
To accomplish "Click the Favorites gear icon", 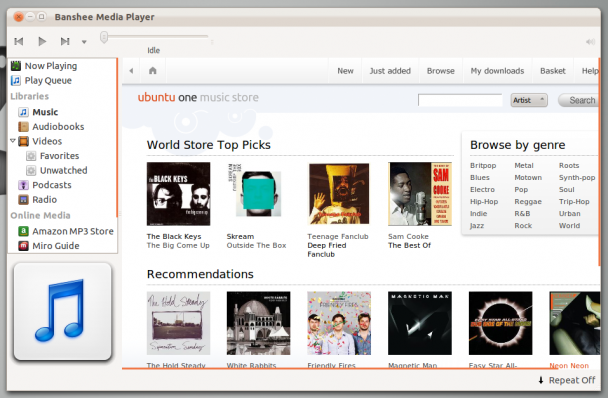I will 31,156.
